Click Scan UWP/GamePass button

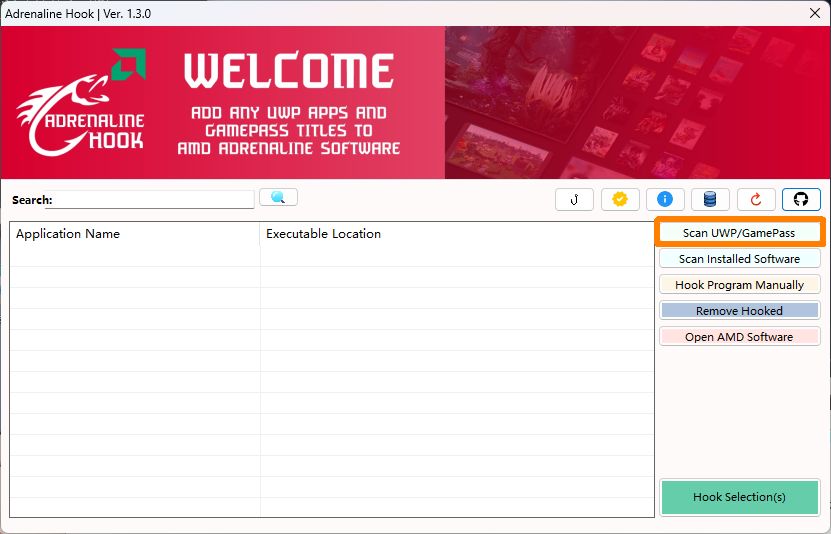click(739, 233)
